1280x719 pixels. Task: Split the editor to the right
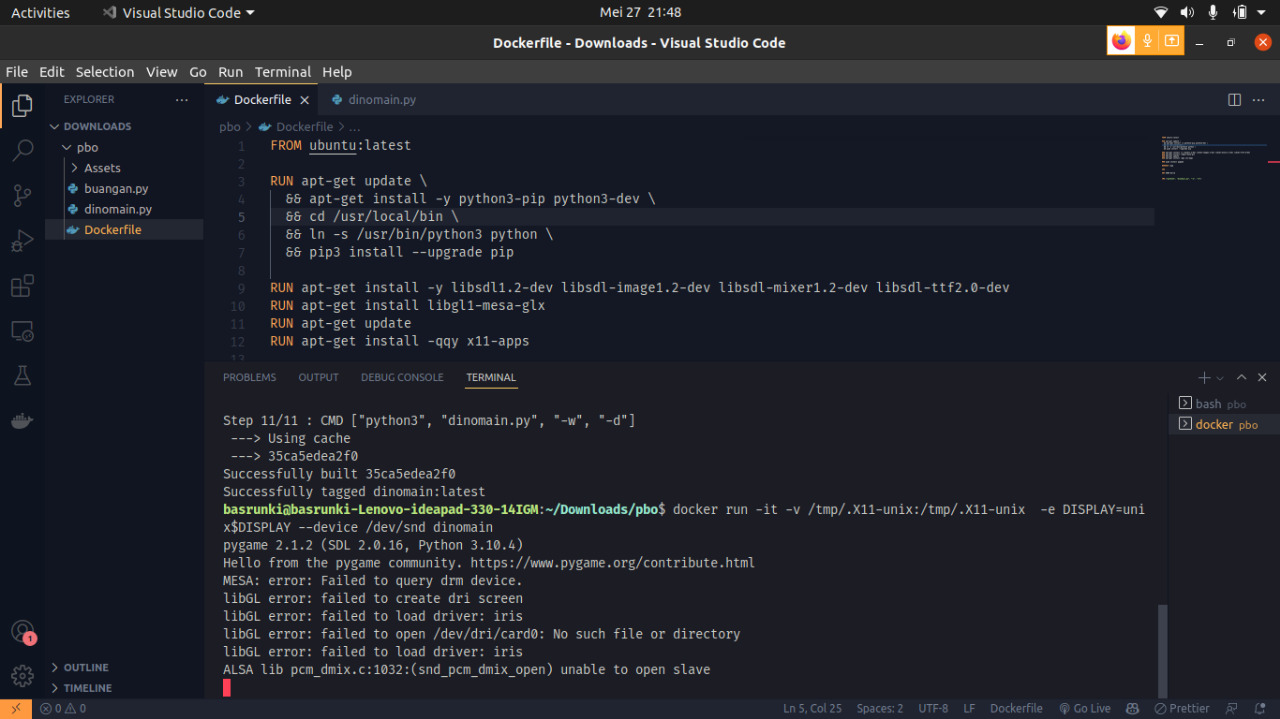[x=1234, y=100]
